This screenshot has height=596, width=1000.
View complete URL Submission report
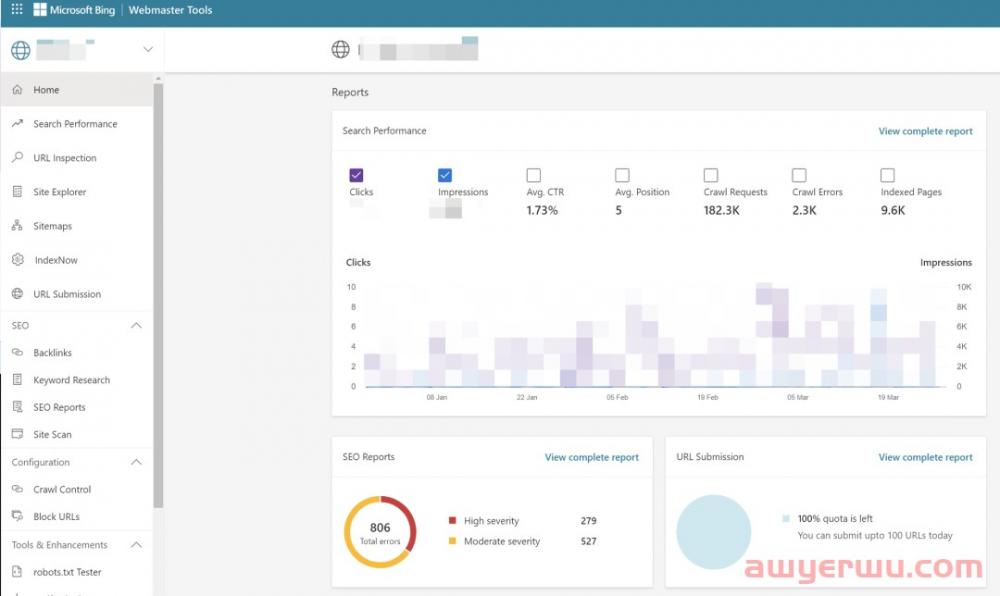point(925,457)
